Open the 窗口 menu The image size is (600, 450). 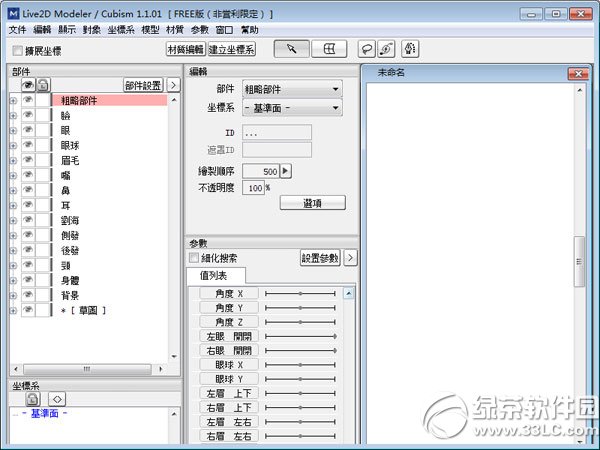224,30
